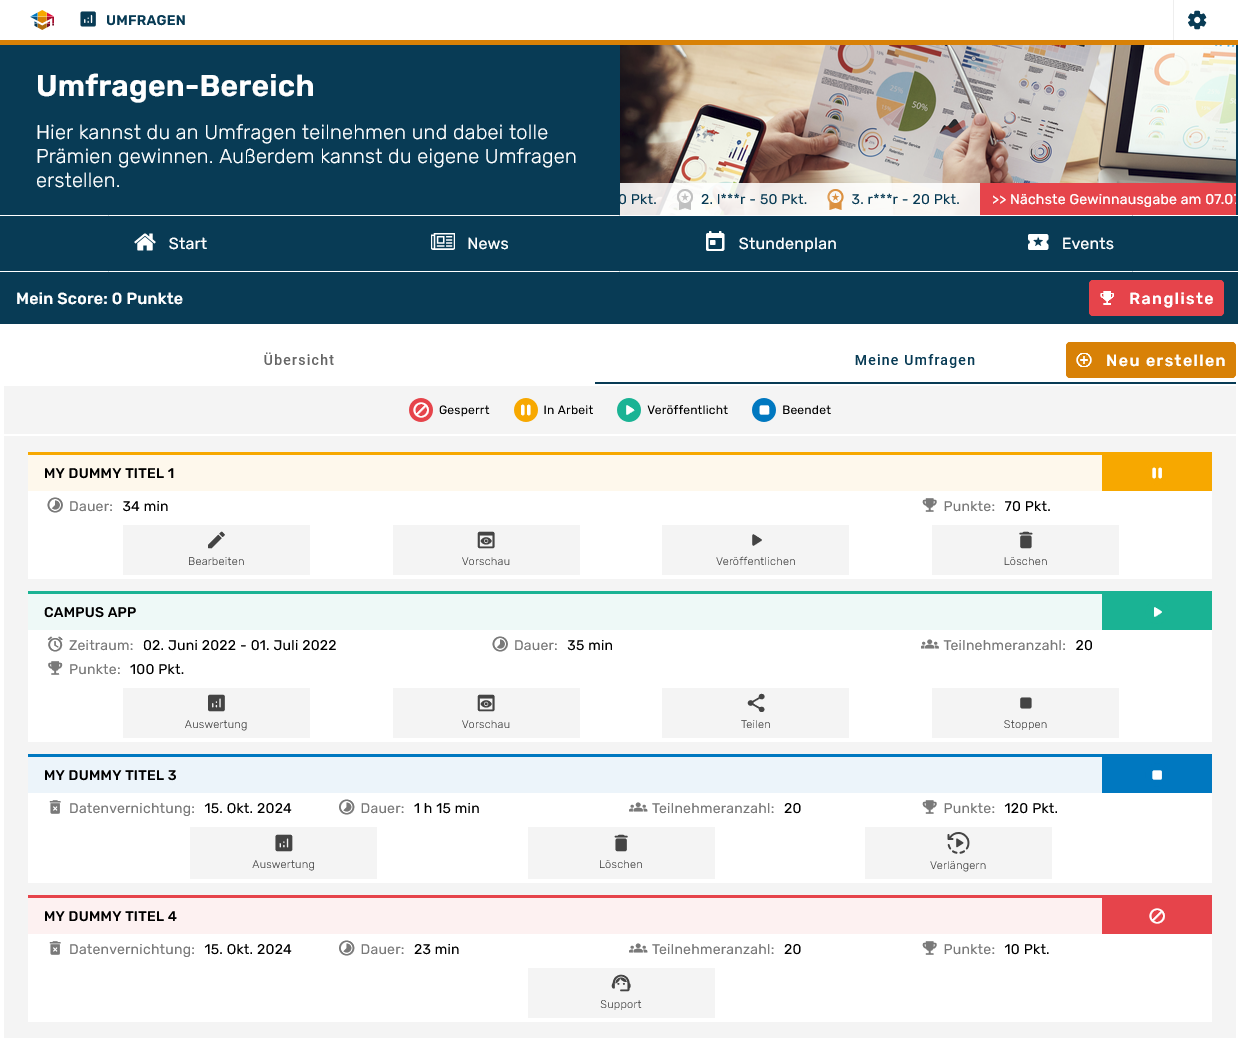Open the Rangliste leaderboard
The image size is (1238, 1040).
pos(1156,297)
